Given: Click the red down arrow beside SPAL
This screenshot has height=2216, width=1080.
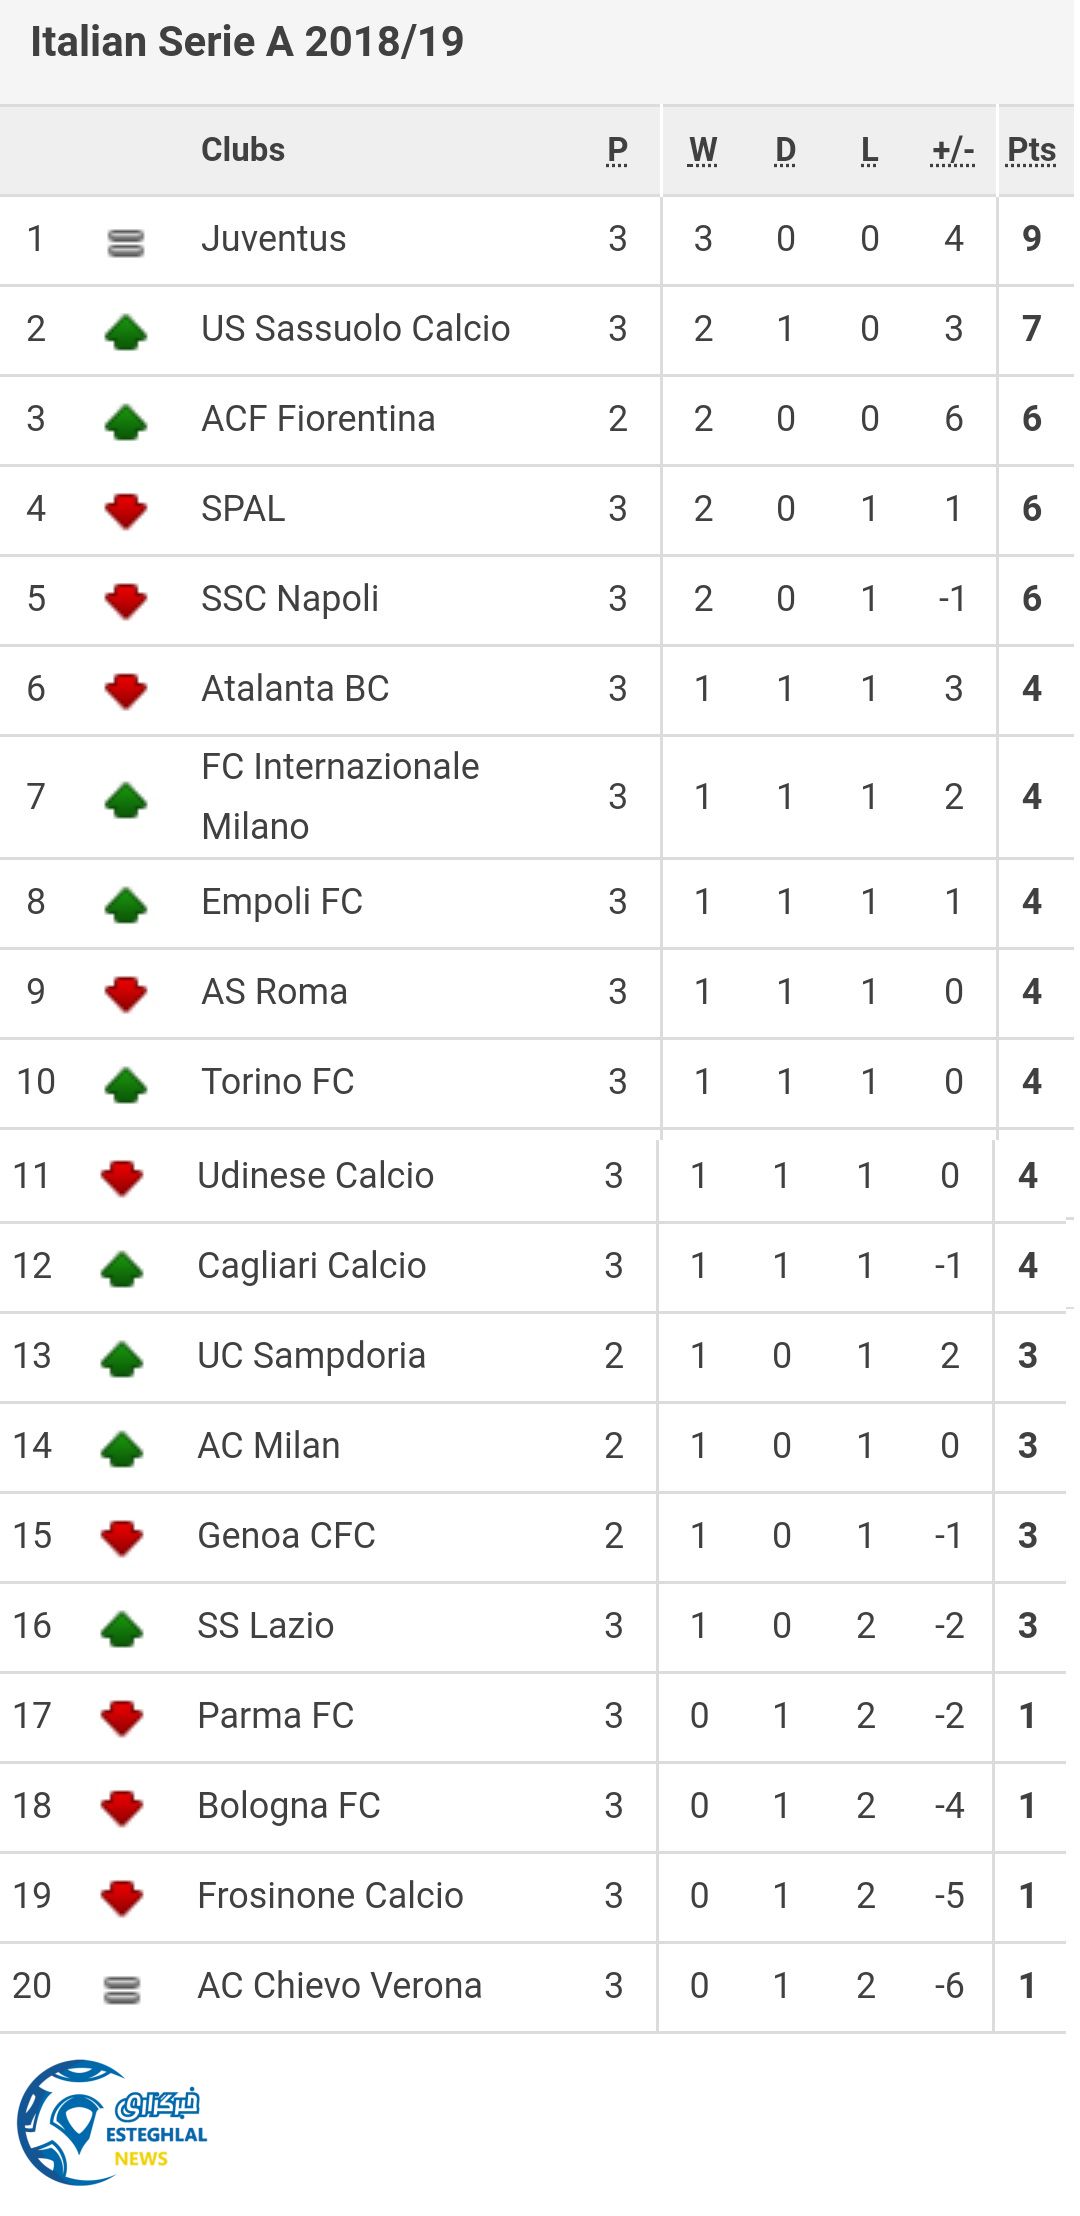Looking at the screenshot, I should pos(126,511).
